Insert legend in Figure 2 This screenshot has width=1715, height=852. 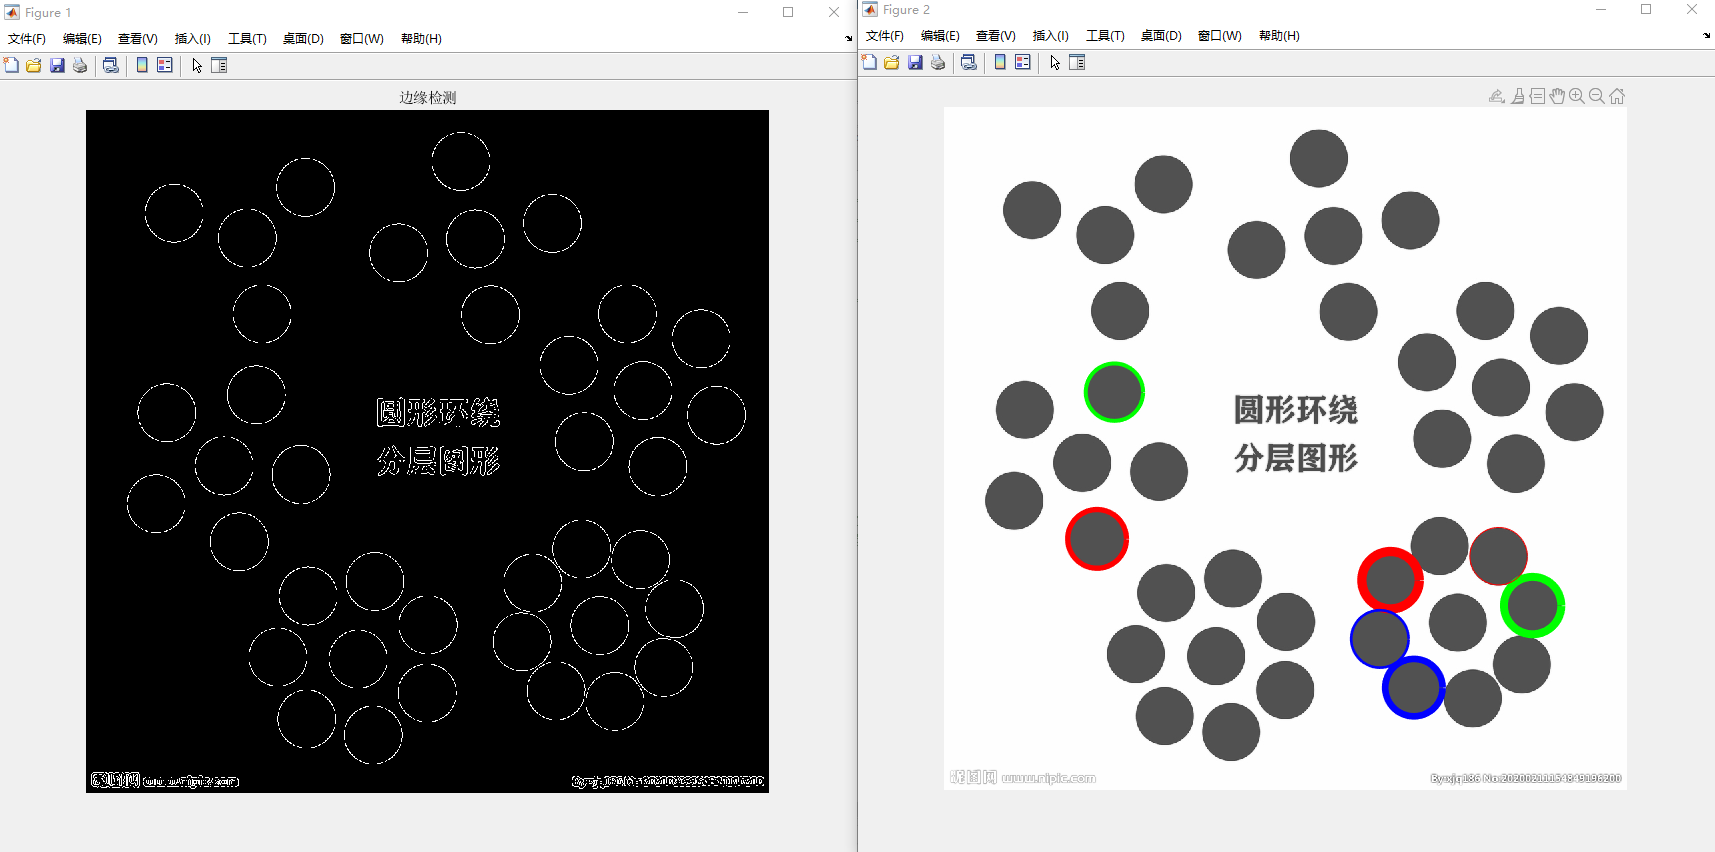click(x=1023, y=62)
